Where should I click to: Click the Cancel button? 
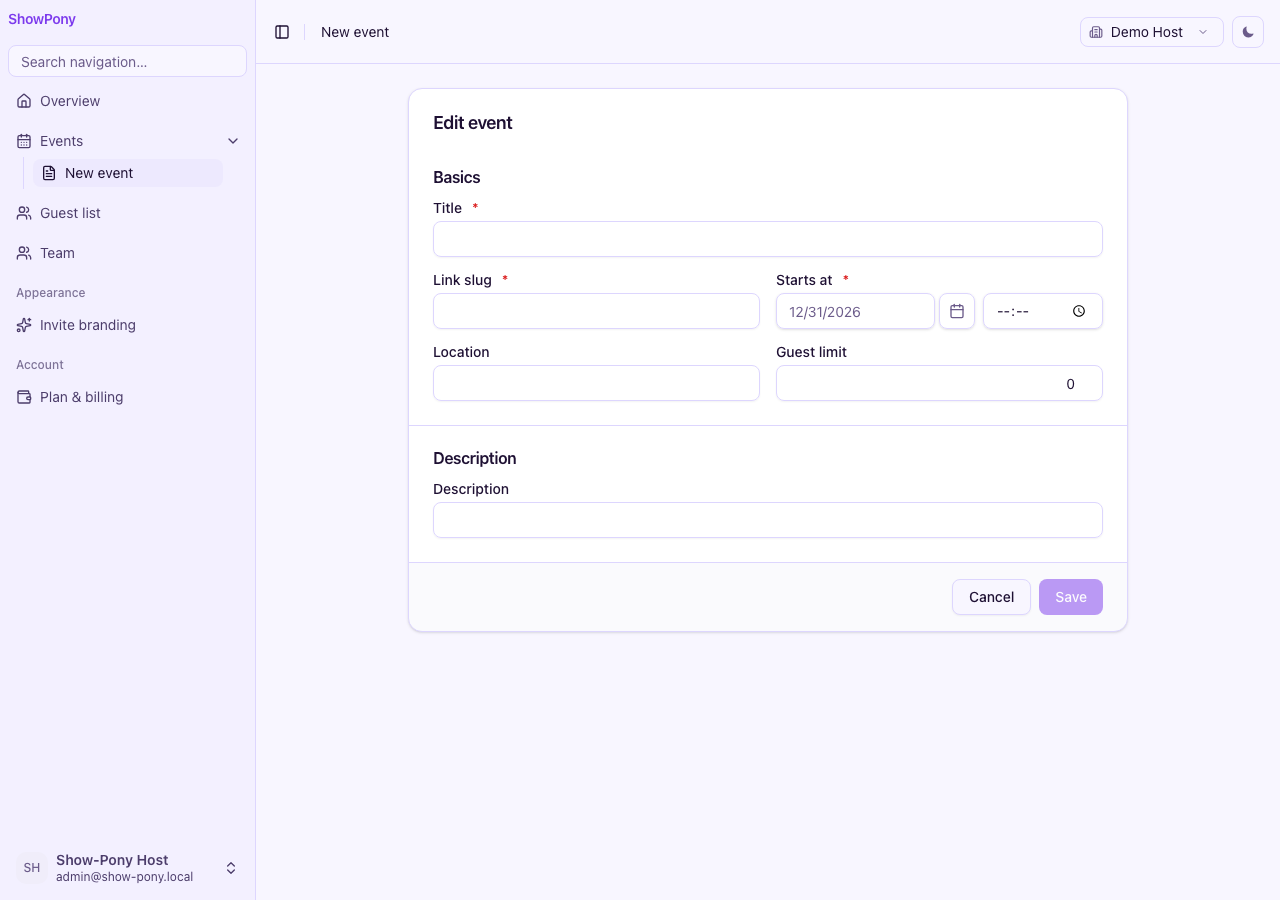pos(991,597)
